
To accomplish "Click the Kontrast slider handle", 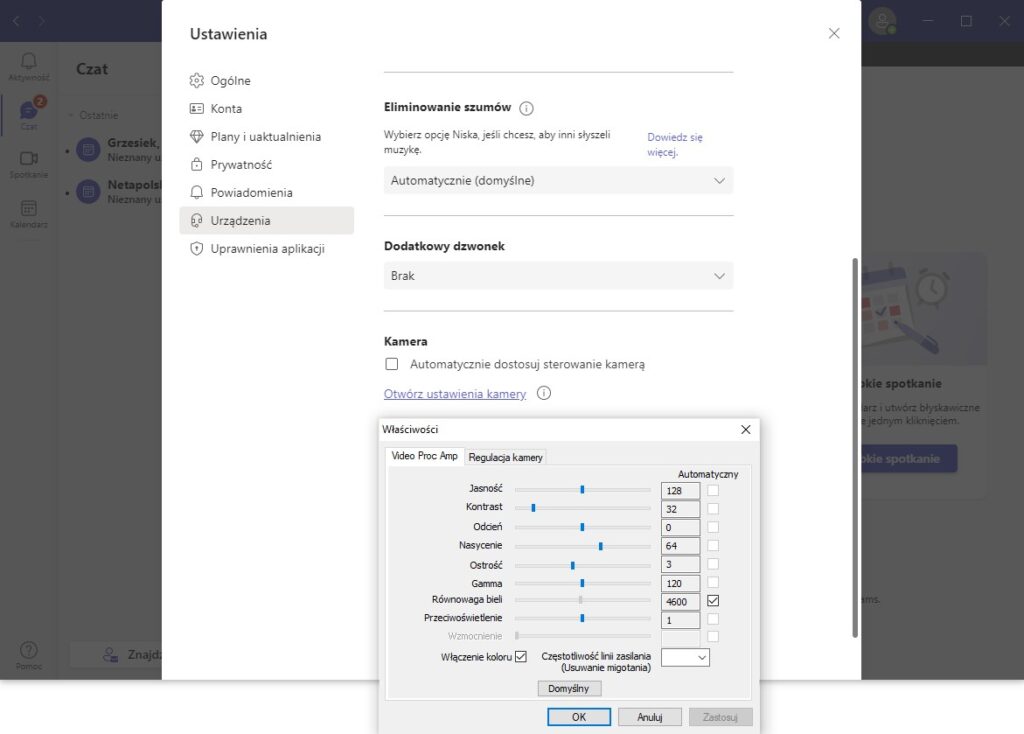I will [534, 507].
